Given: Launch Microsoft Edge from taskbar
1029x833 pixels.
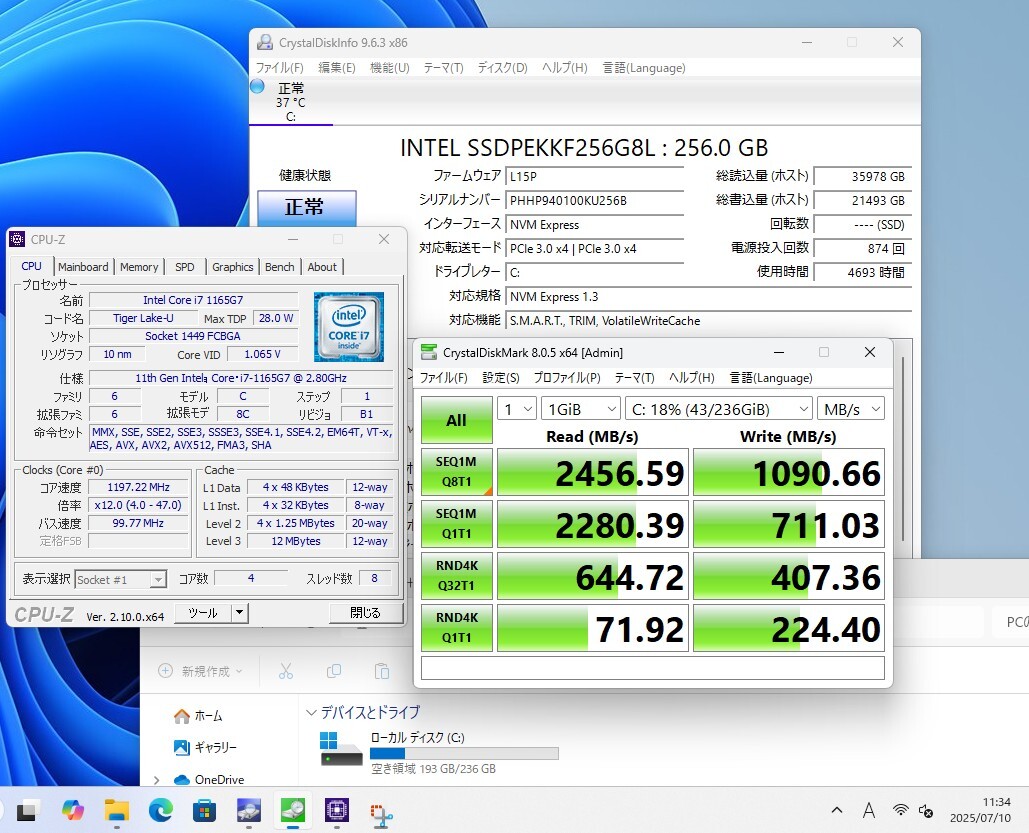Looking at the screenshot, I should pyautogui.click(x=160, y=811).
